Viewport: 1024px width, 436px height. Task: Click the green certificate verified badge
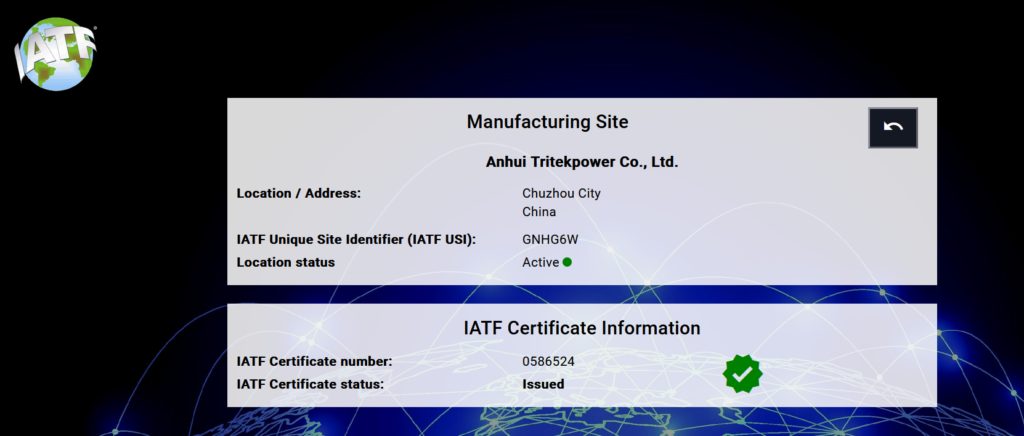(743, 374)
